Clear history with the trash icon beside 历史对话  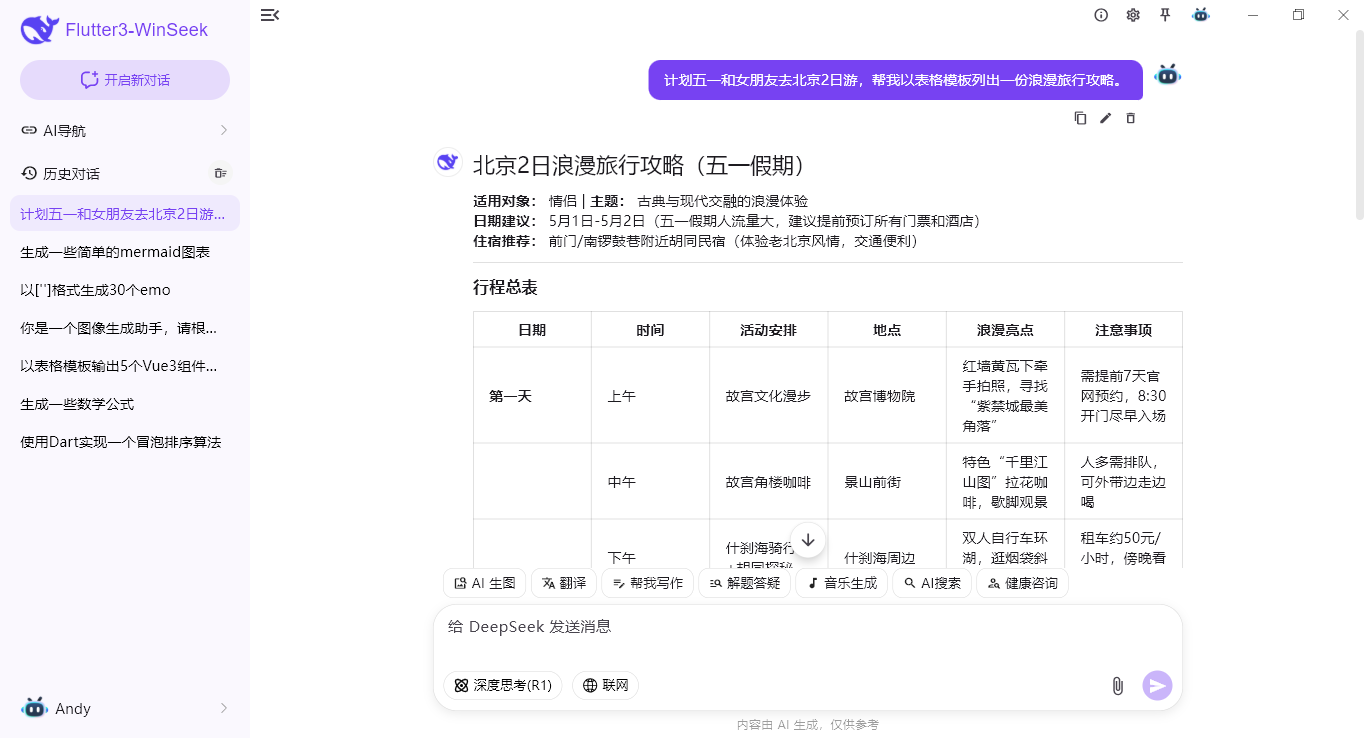click(220, 172)
